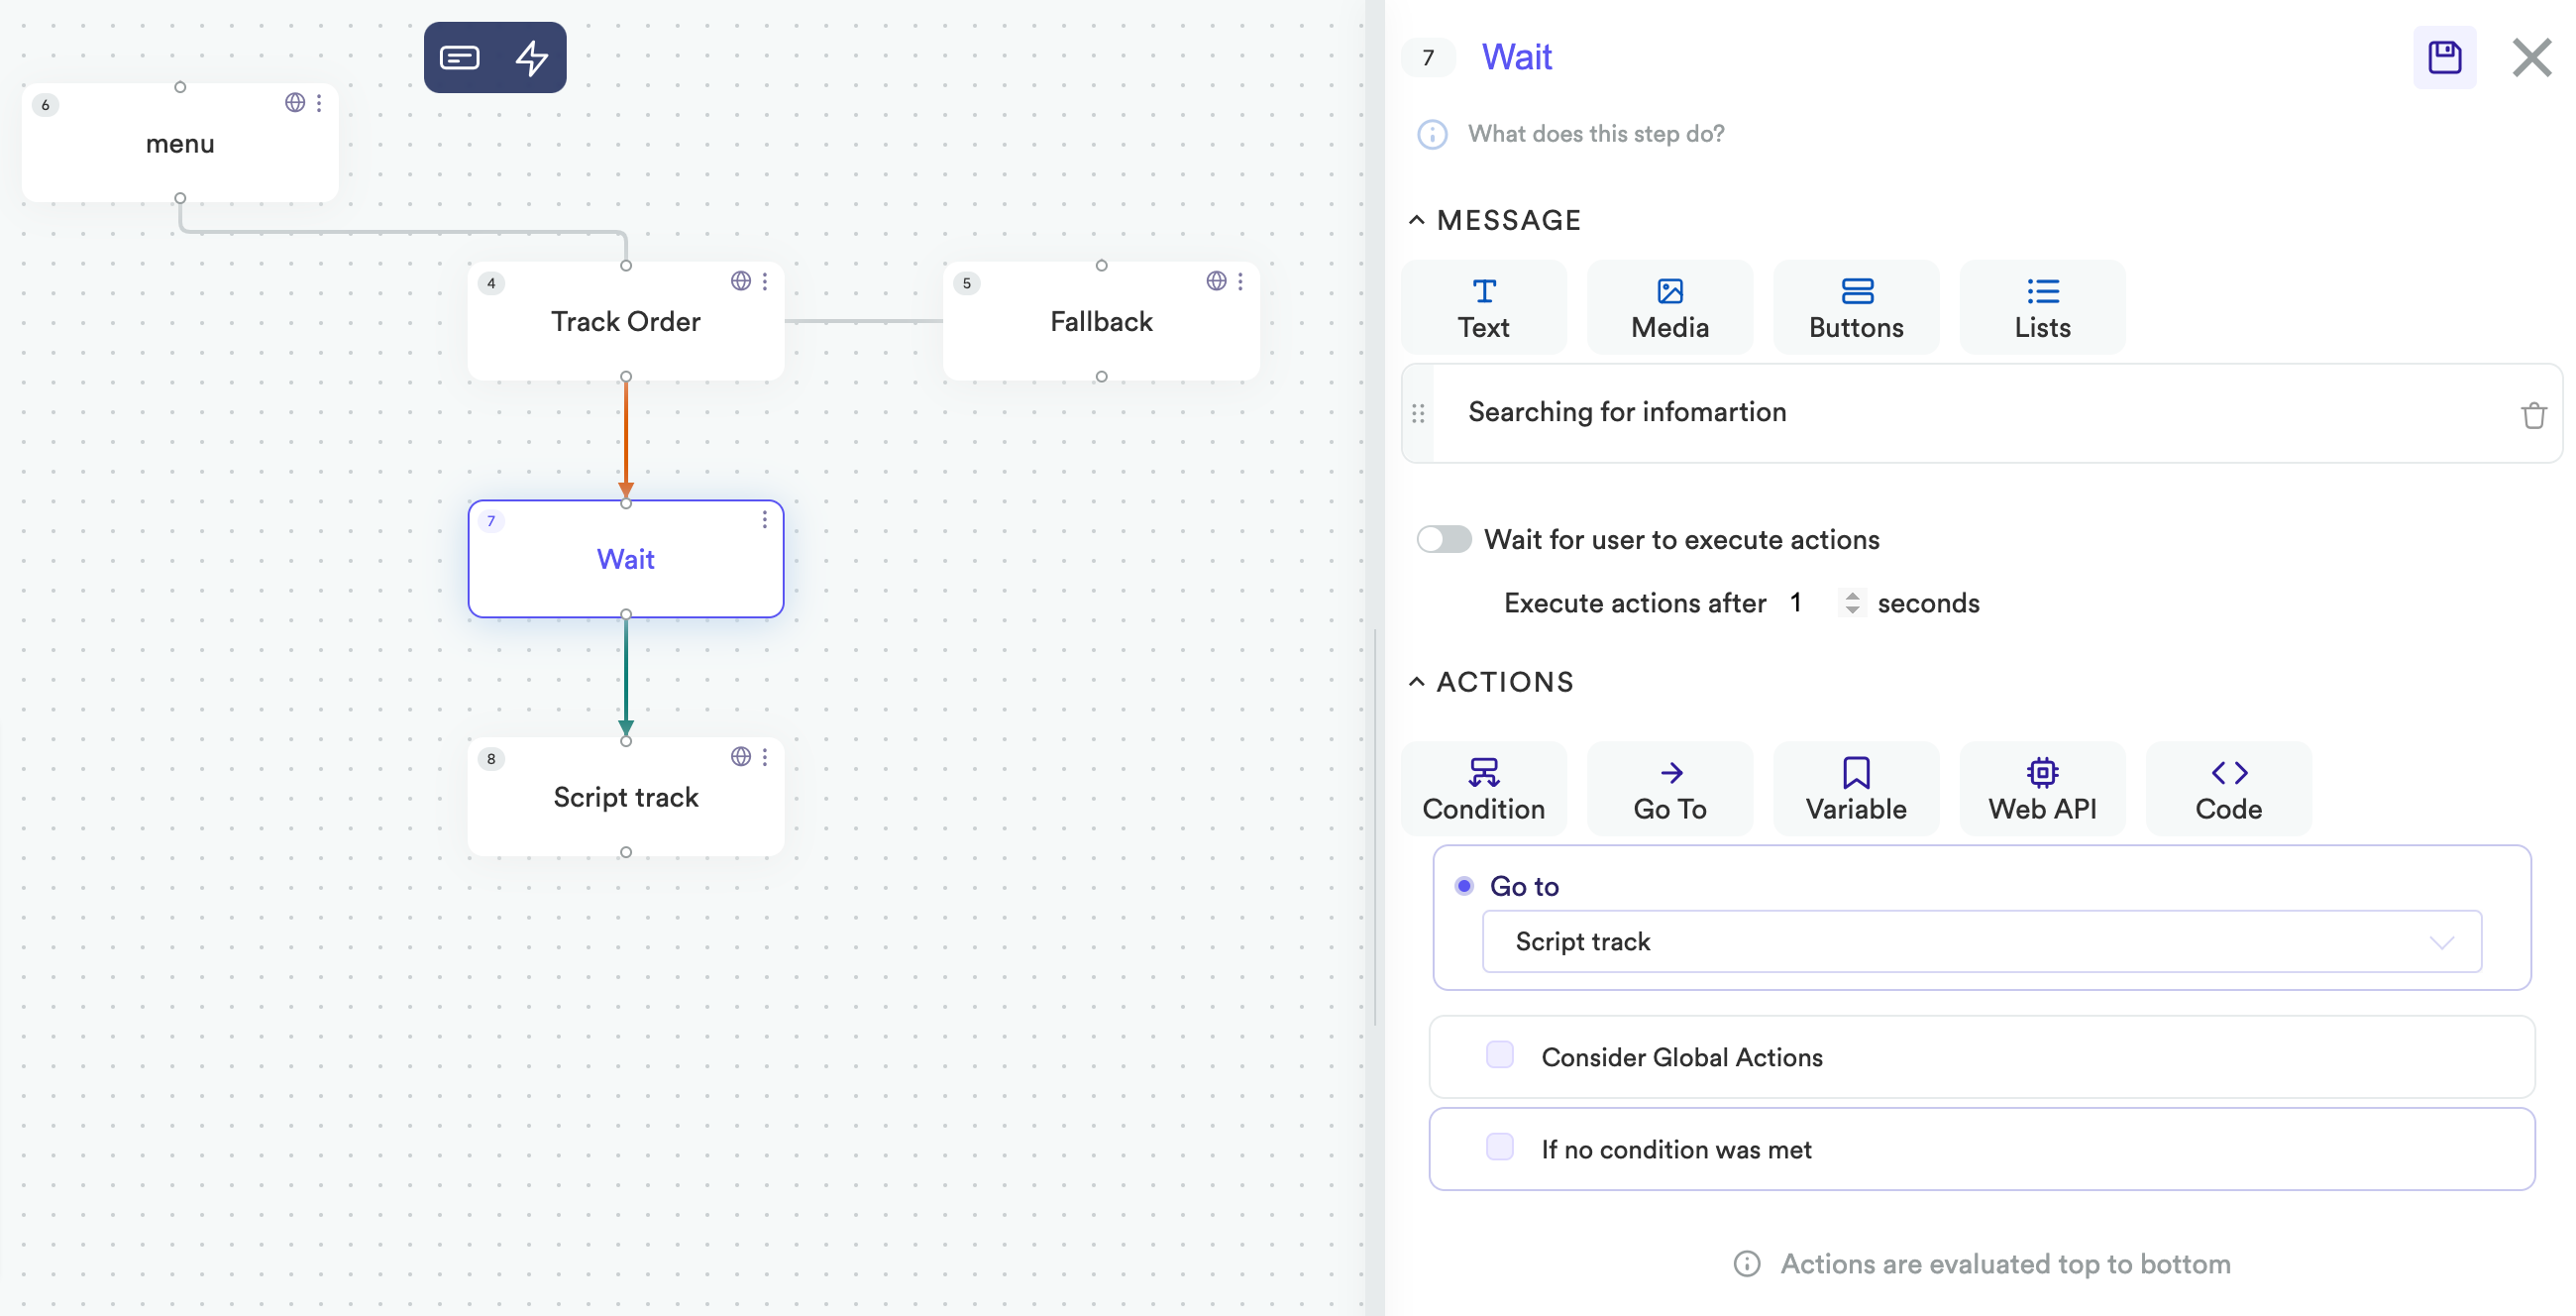Add a Web API action

pos(2041,788)
